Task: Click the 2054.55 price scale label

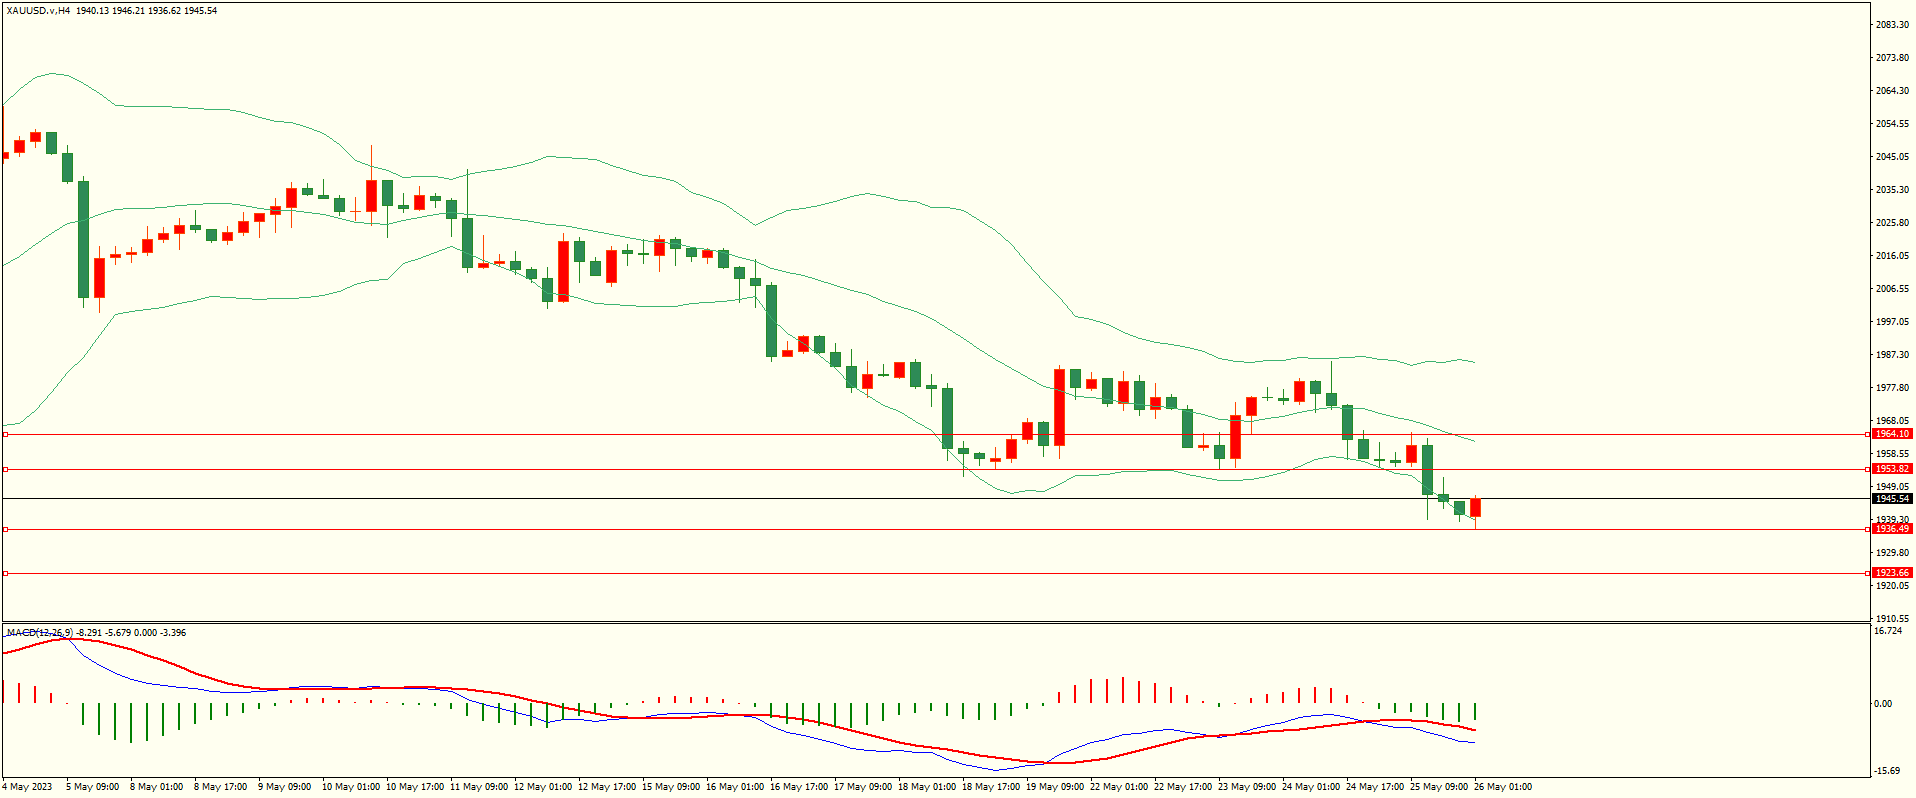Action: point(1892,124)
